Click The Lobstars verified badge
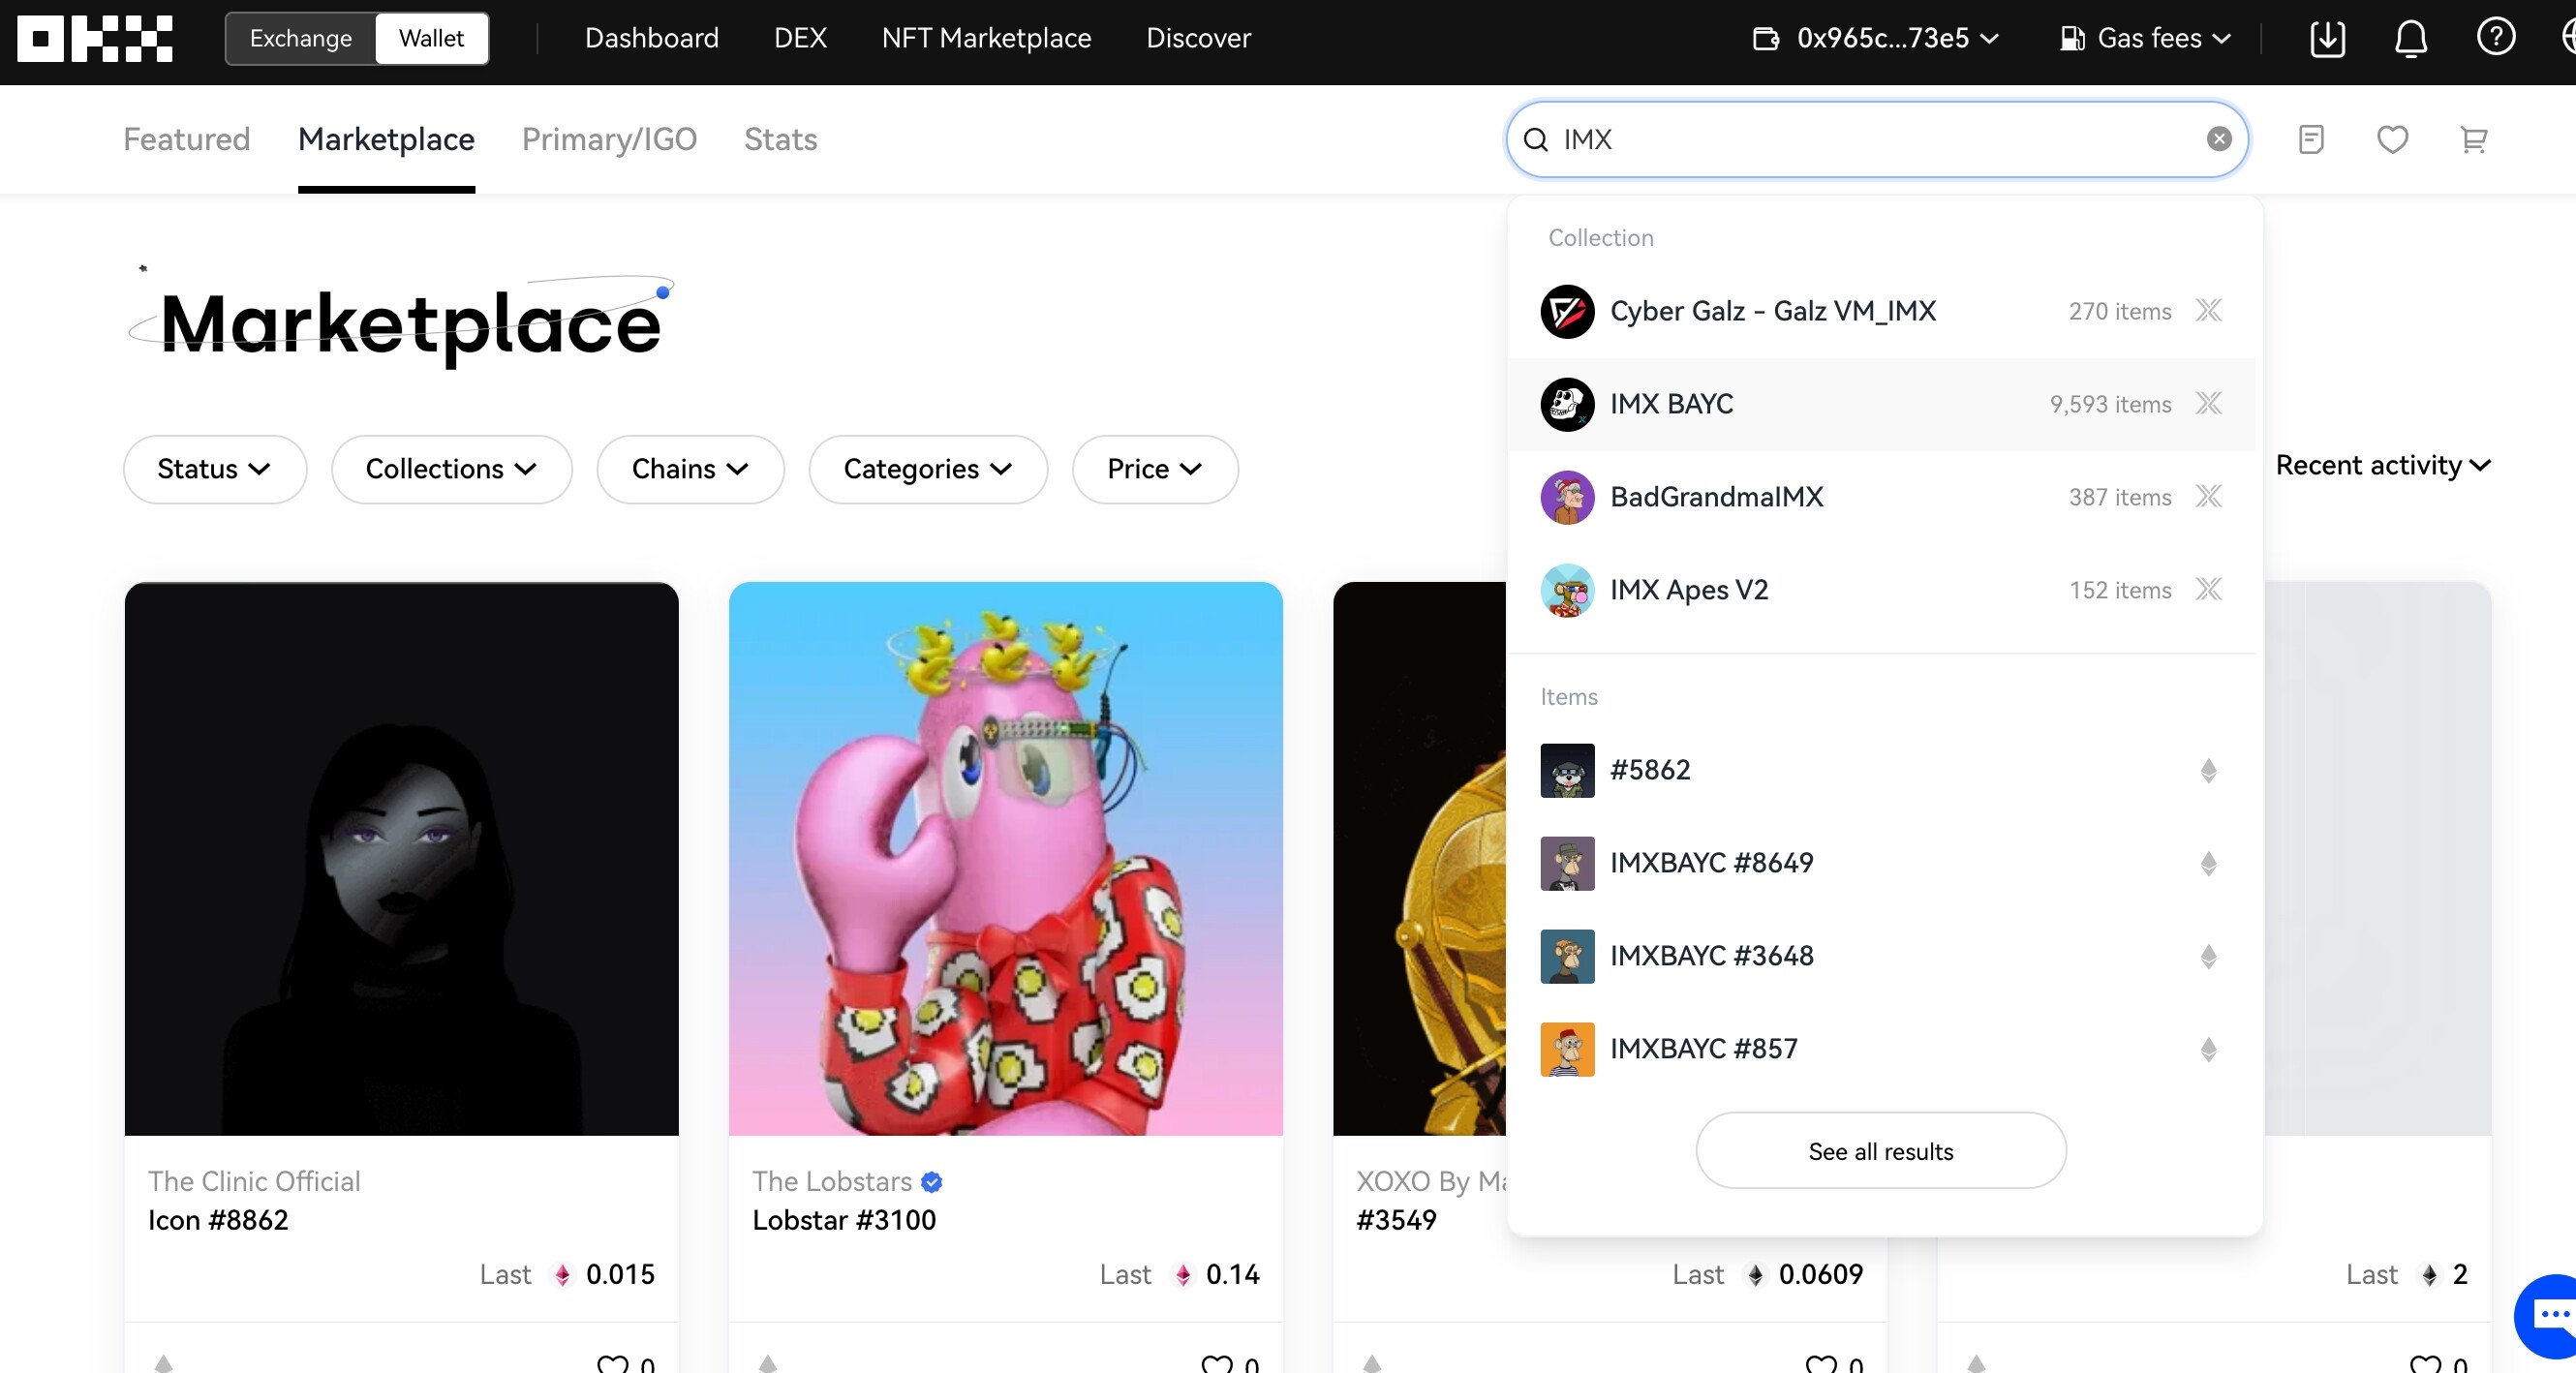Image resolution: width=2576 pixels, height=1373 pixels. point(931,1182)
